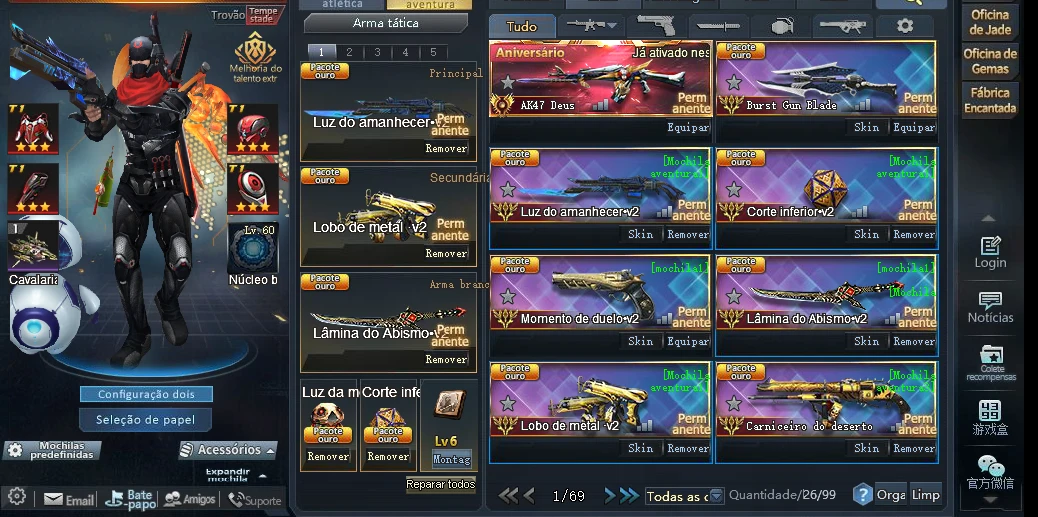1038x517 pixels.
Task: Click the settings gear icon at bottom left
Action: pyautogui.click(x=17, y=498)
